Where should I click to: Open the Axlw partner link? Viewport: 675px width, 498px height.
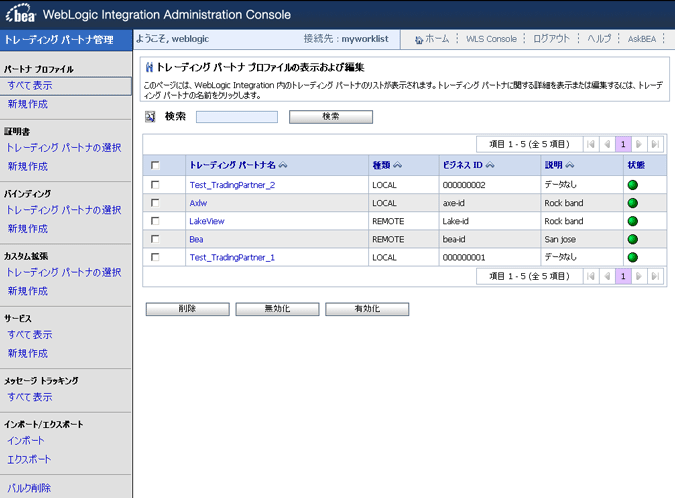click(198, 203)
